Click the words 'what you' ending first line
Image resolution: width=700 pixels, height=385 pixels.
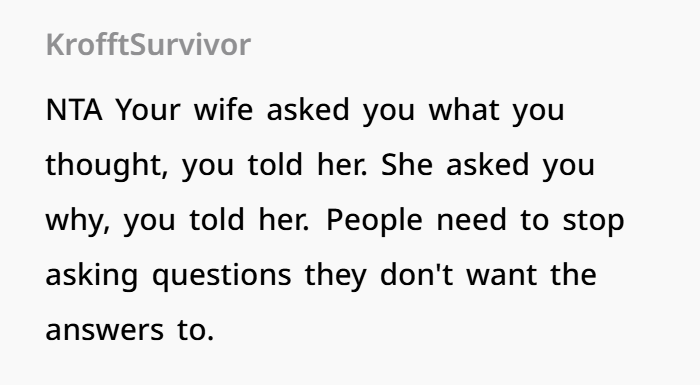tap(496, 110)
